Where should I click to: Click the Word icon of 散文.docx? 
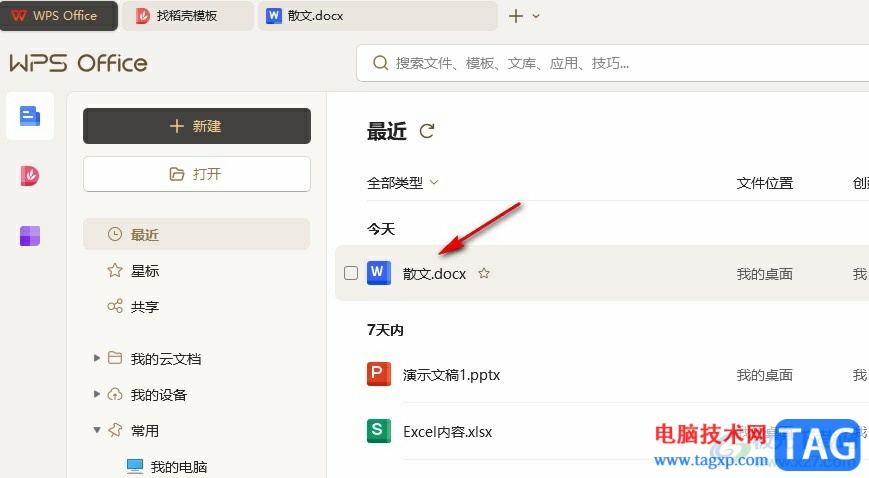point(379,273)
